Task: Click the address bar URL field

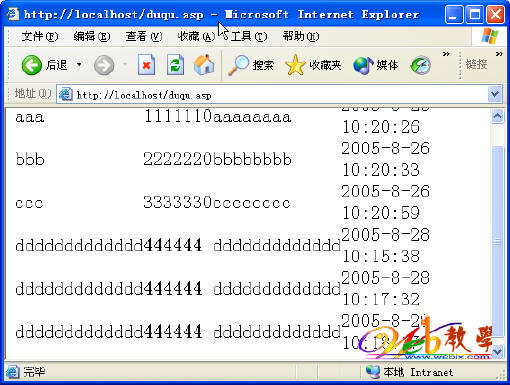Action: tap(272, 95)
